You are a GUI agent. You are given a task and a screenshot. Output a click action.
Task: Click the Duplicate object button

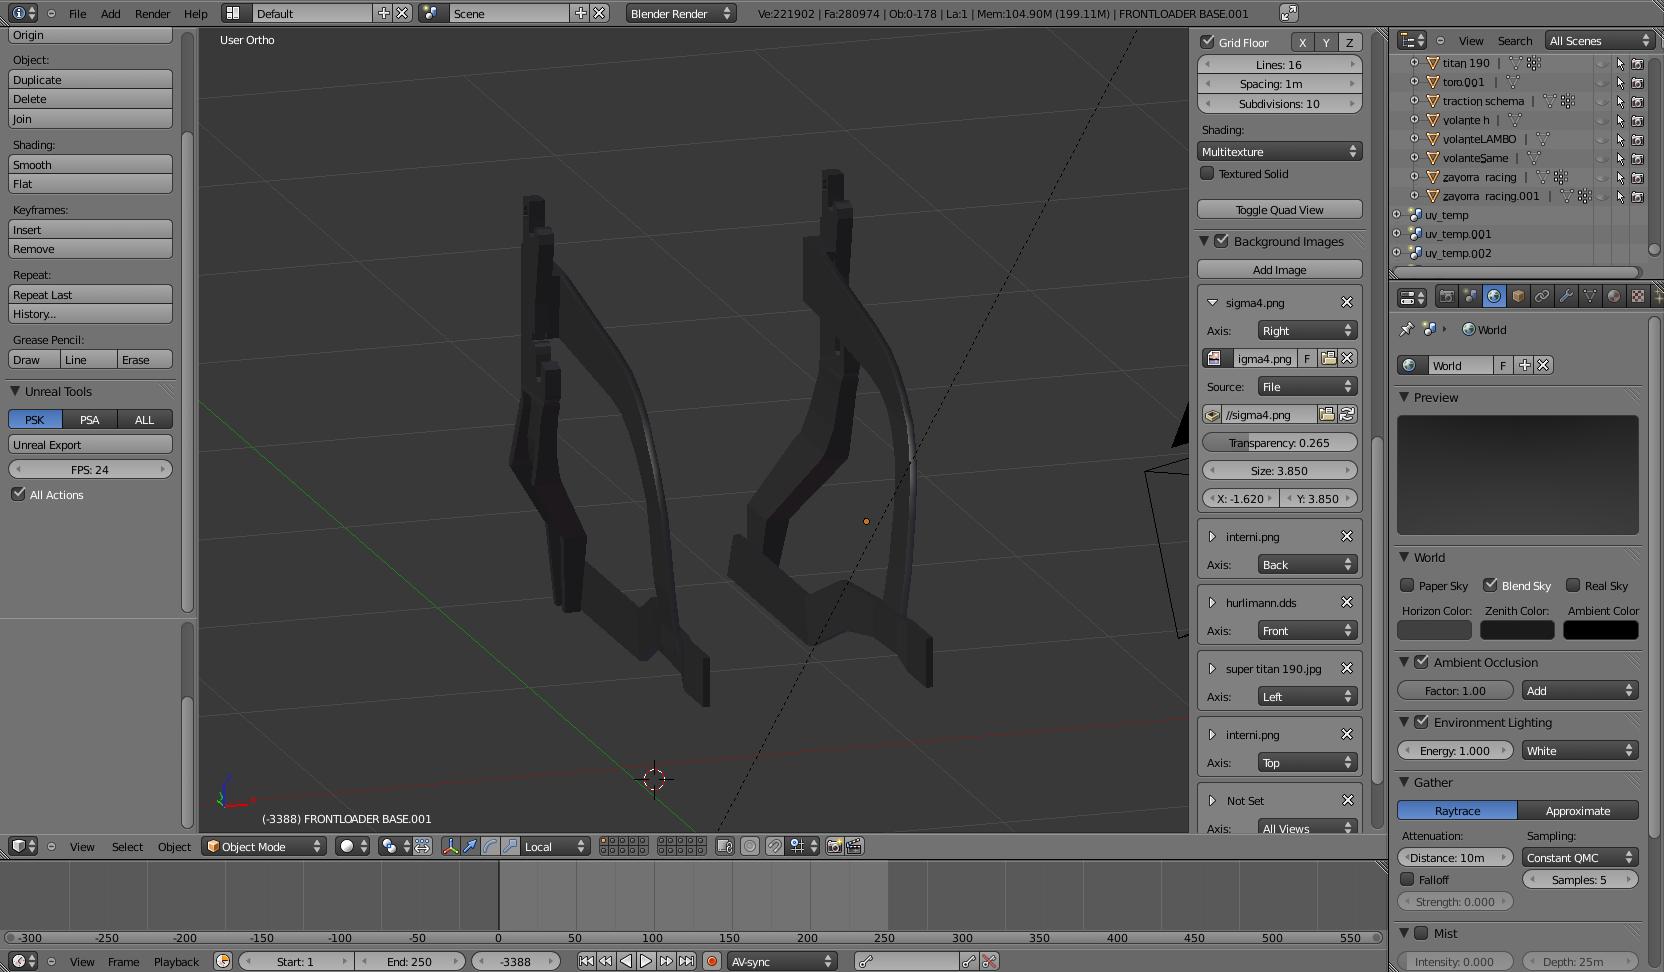click(x=90, y=79)
